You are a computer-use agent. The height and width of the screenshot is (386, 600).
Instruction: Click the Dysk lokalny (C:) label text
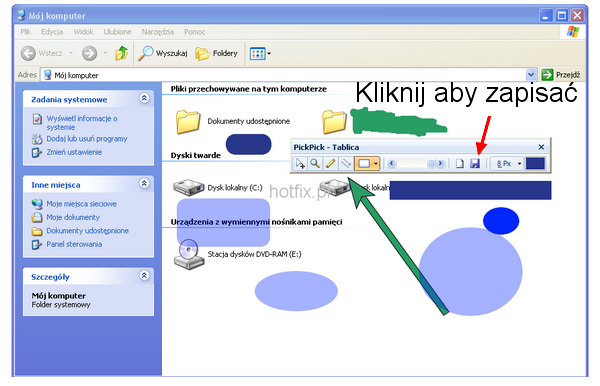235,188
